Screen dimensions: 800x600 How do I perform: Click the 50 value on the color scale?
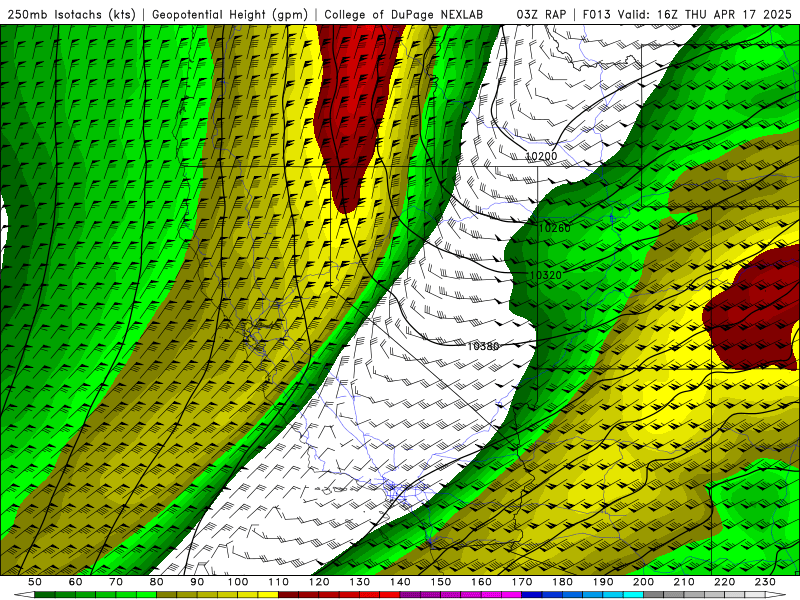click(34, 582)
